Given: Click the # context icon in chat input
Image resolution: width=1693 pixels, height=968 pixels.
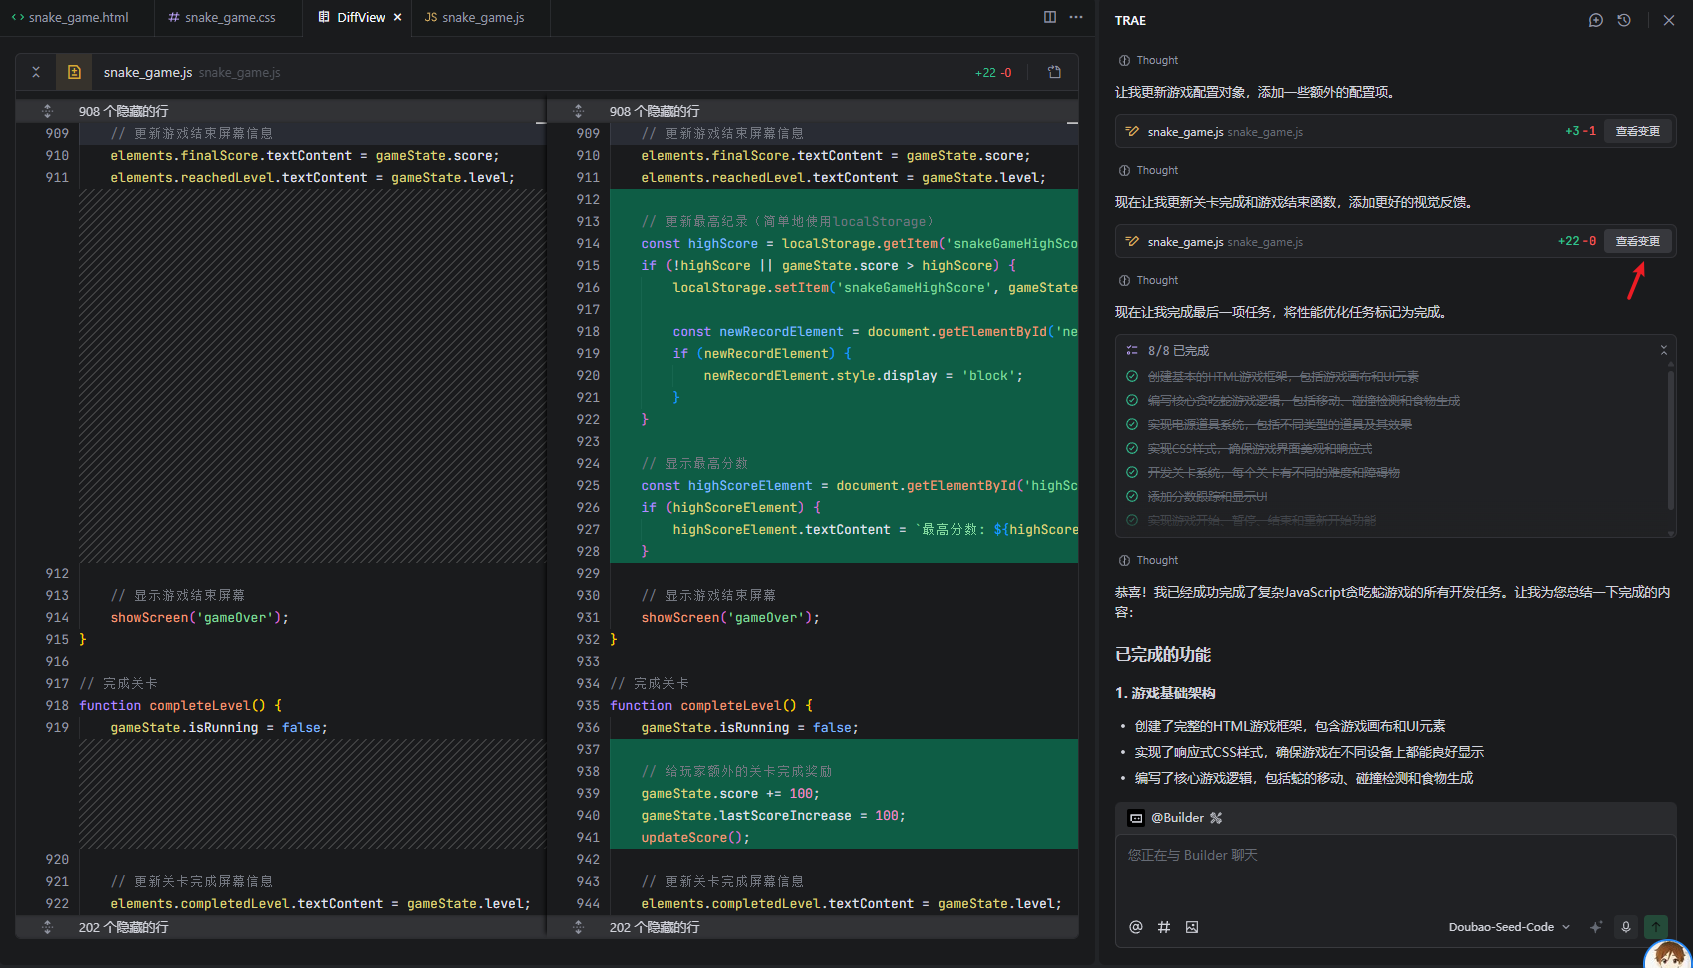Looking at the screenshot, I should click(1163, 927).
